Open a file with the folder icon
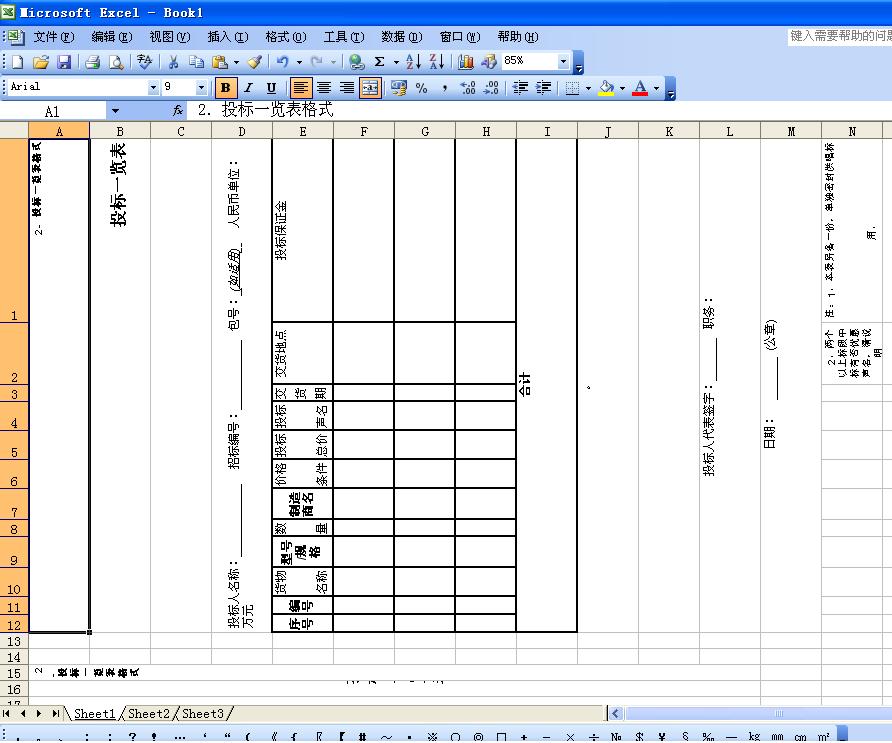 (40, 61)
